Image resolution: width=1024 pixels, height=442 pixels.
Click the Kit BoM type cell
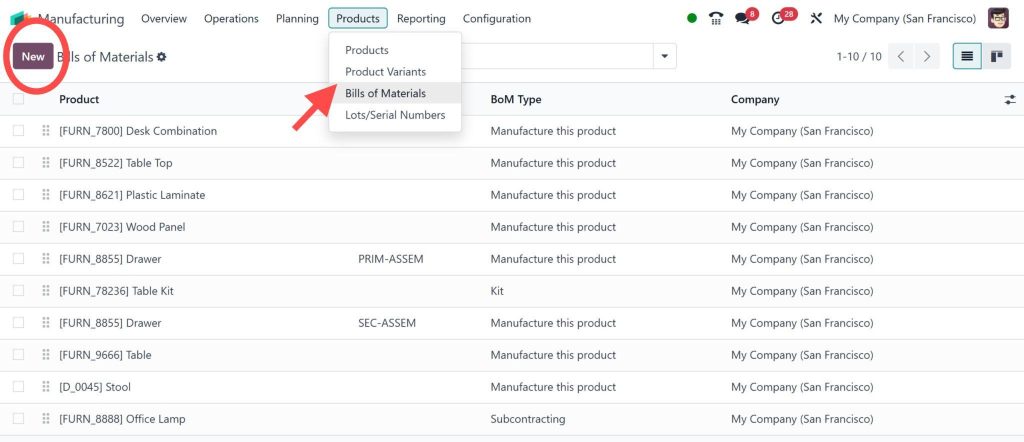[x=497, y=291]
